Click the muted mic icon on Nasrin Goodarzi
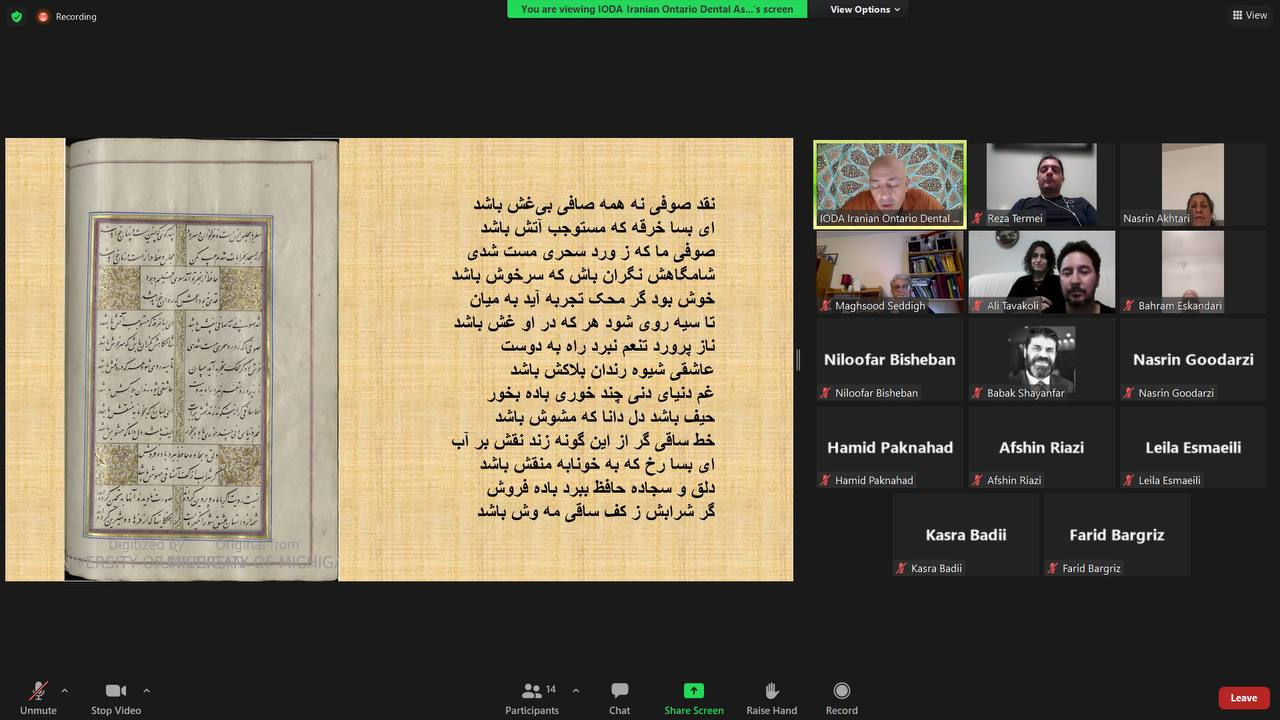 (x=1129, y=393)
